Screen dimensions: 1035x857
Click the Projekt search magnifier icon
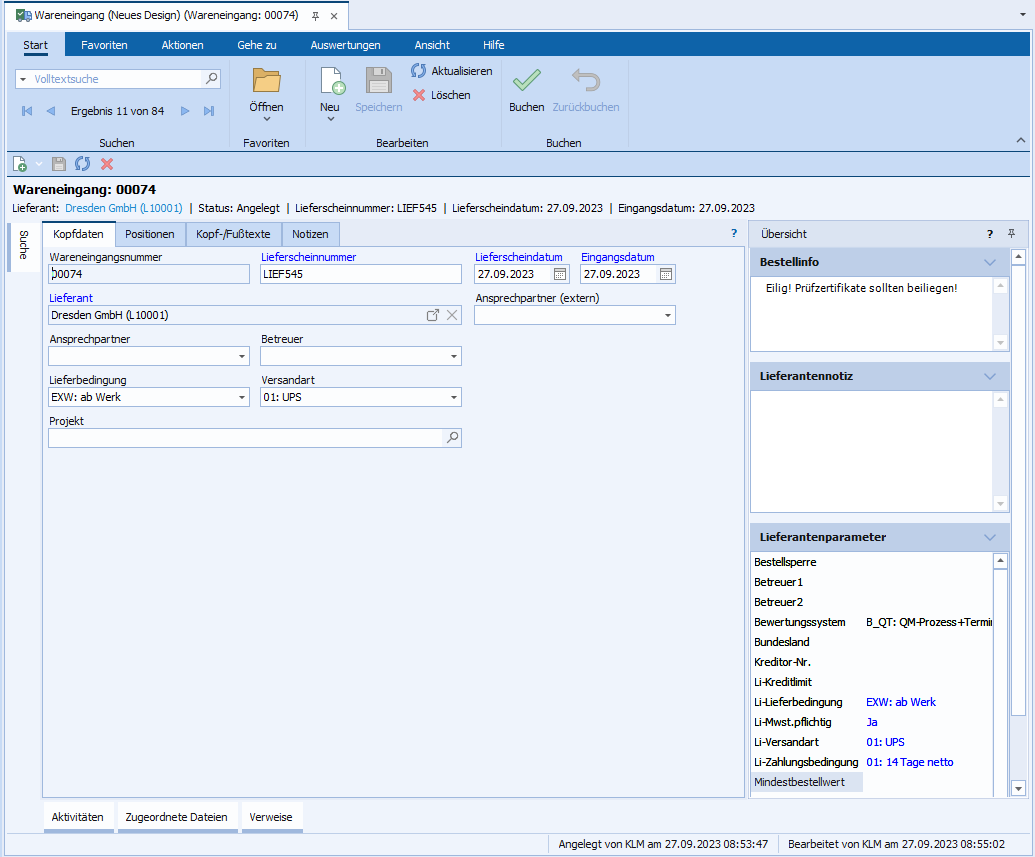452,438
